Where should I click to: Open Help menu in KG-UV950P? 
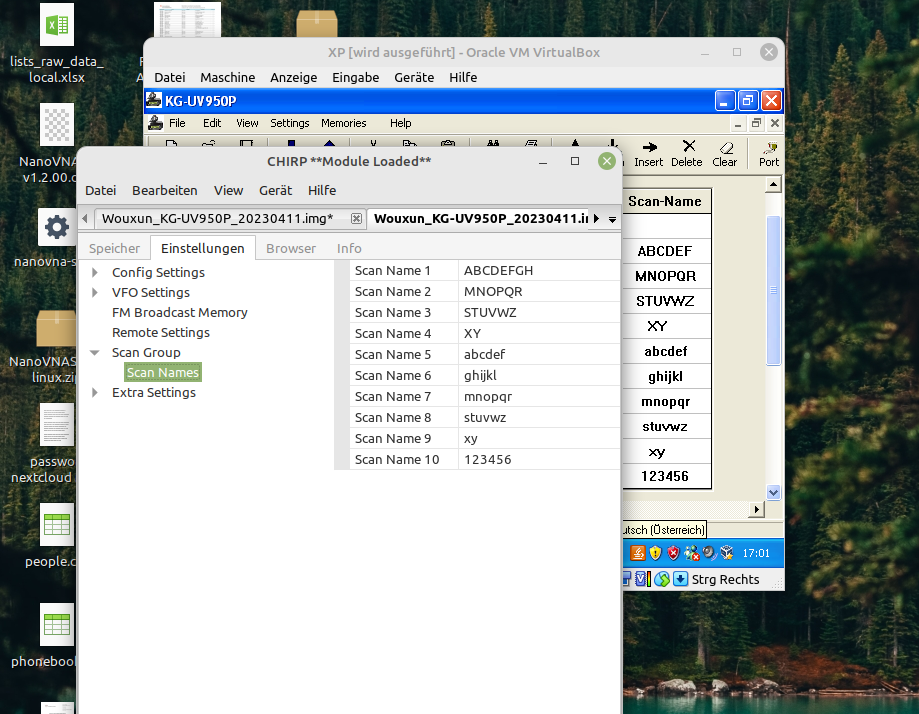tap(401, 123)
